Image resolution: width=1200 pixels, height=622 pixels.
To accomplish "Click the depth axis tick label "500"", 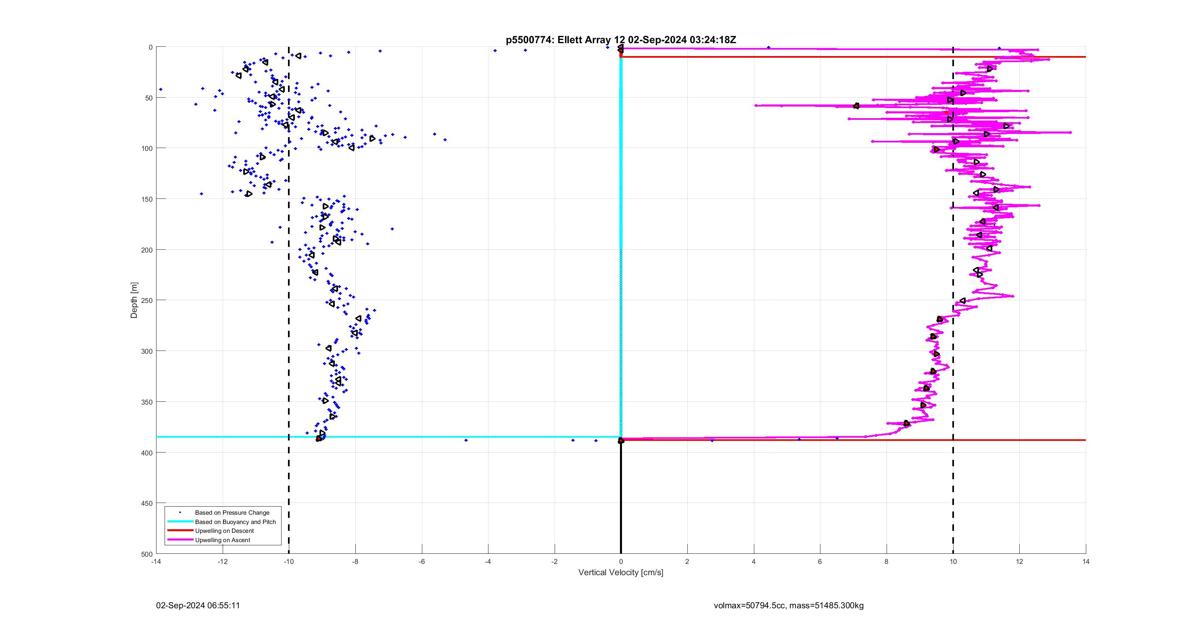I will (145, 553).
